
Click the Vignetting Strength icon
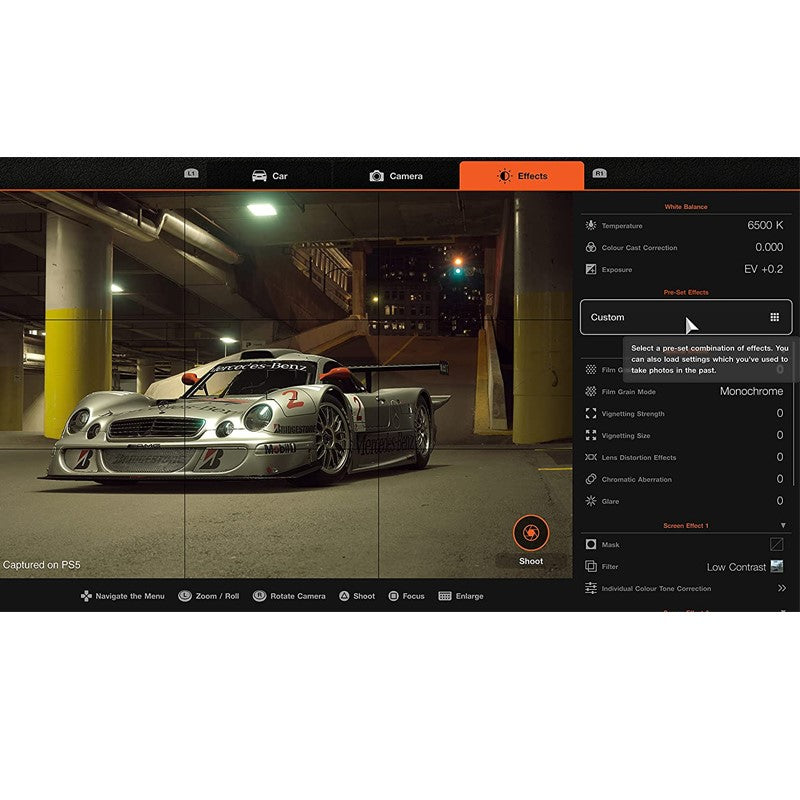[591, 413]
